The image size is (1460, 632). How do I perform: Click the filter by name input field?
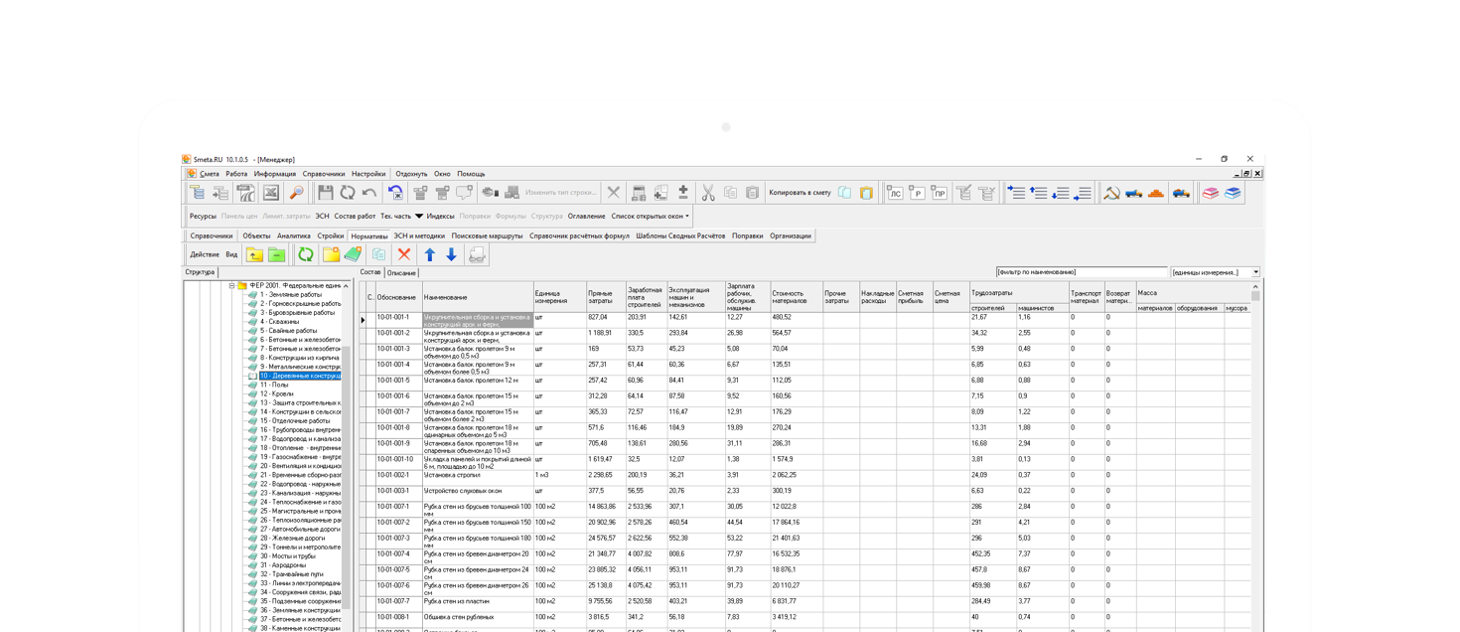coord(1082,272)
